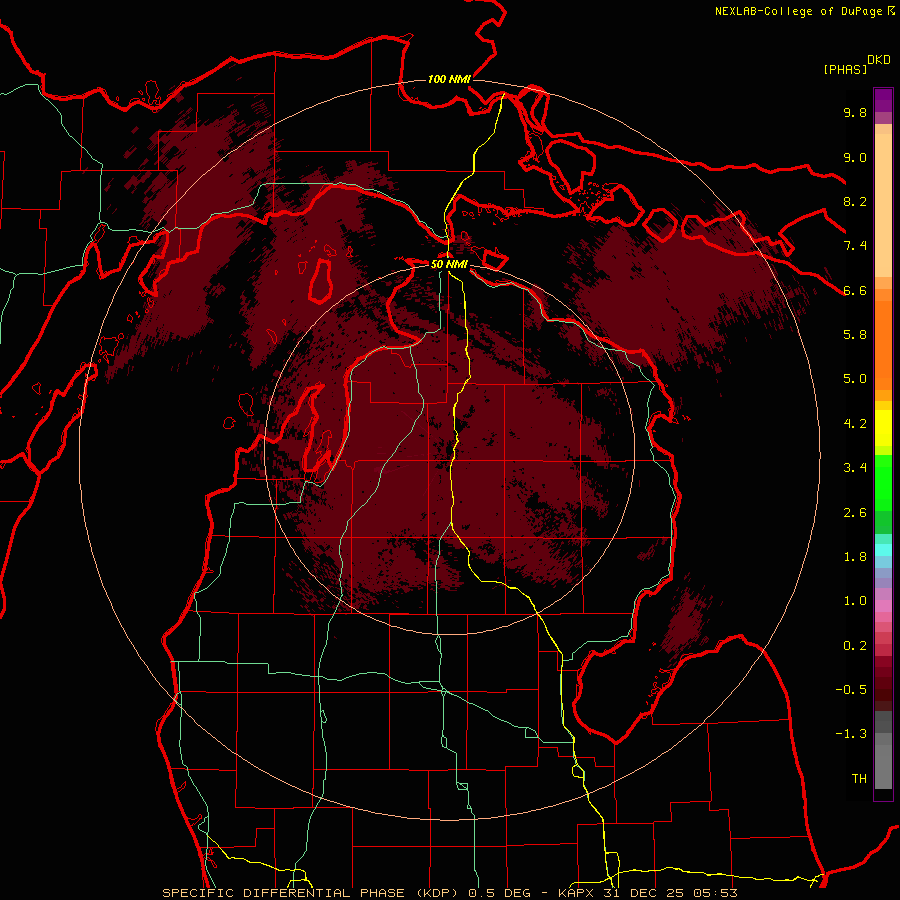The image size is (900, 900).
Task: Select the 5.0 scale value
Action: tap(855, 379)
